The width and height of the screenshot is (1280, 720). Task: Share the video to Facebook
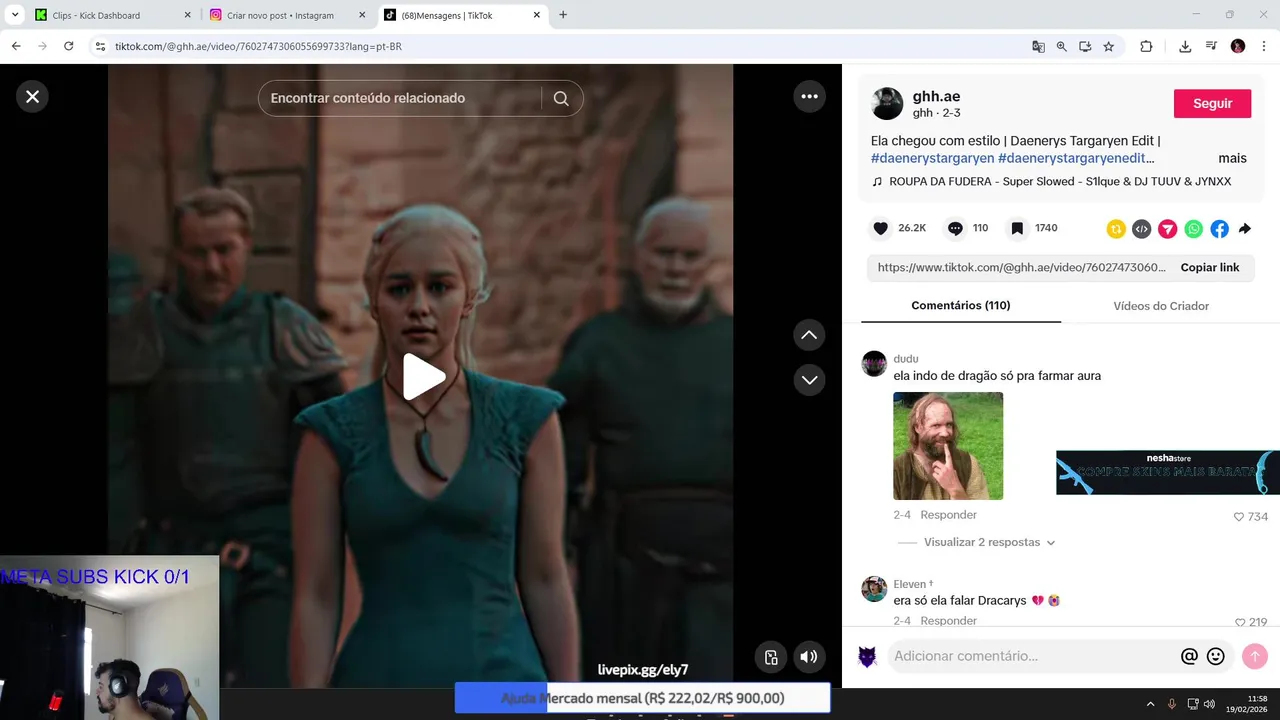tap(1220, 229)
